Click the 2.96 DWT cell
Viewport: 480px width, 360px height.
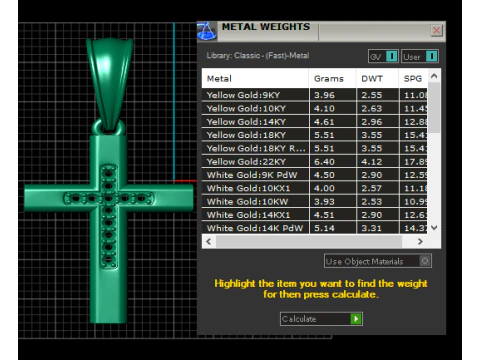tap(377, 122)
